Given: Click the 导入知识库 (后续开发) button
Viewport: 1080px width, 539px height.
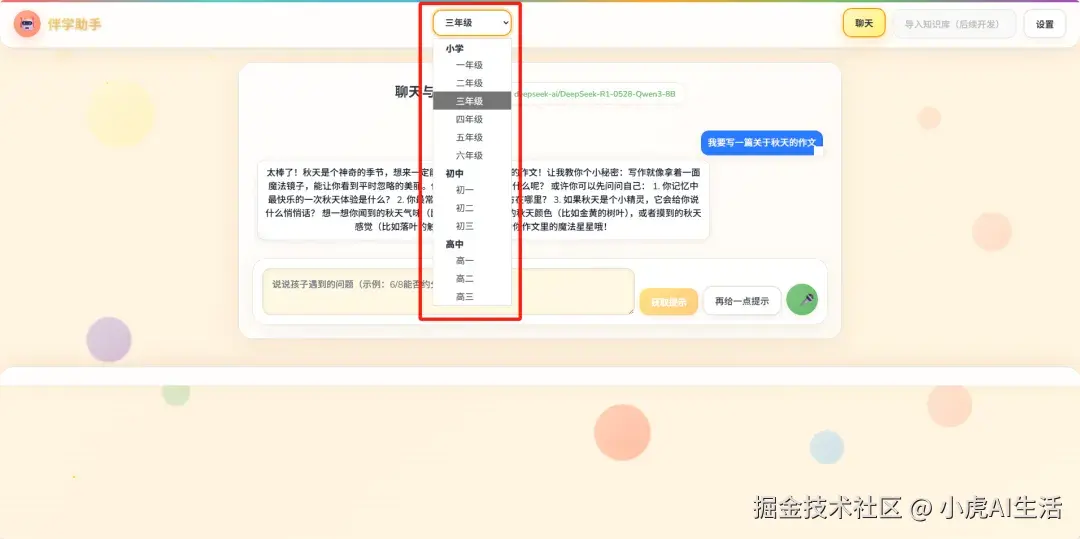Looking at the screenshot, I should click(x=954, y=24).
